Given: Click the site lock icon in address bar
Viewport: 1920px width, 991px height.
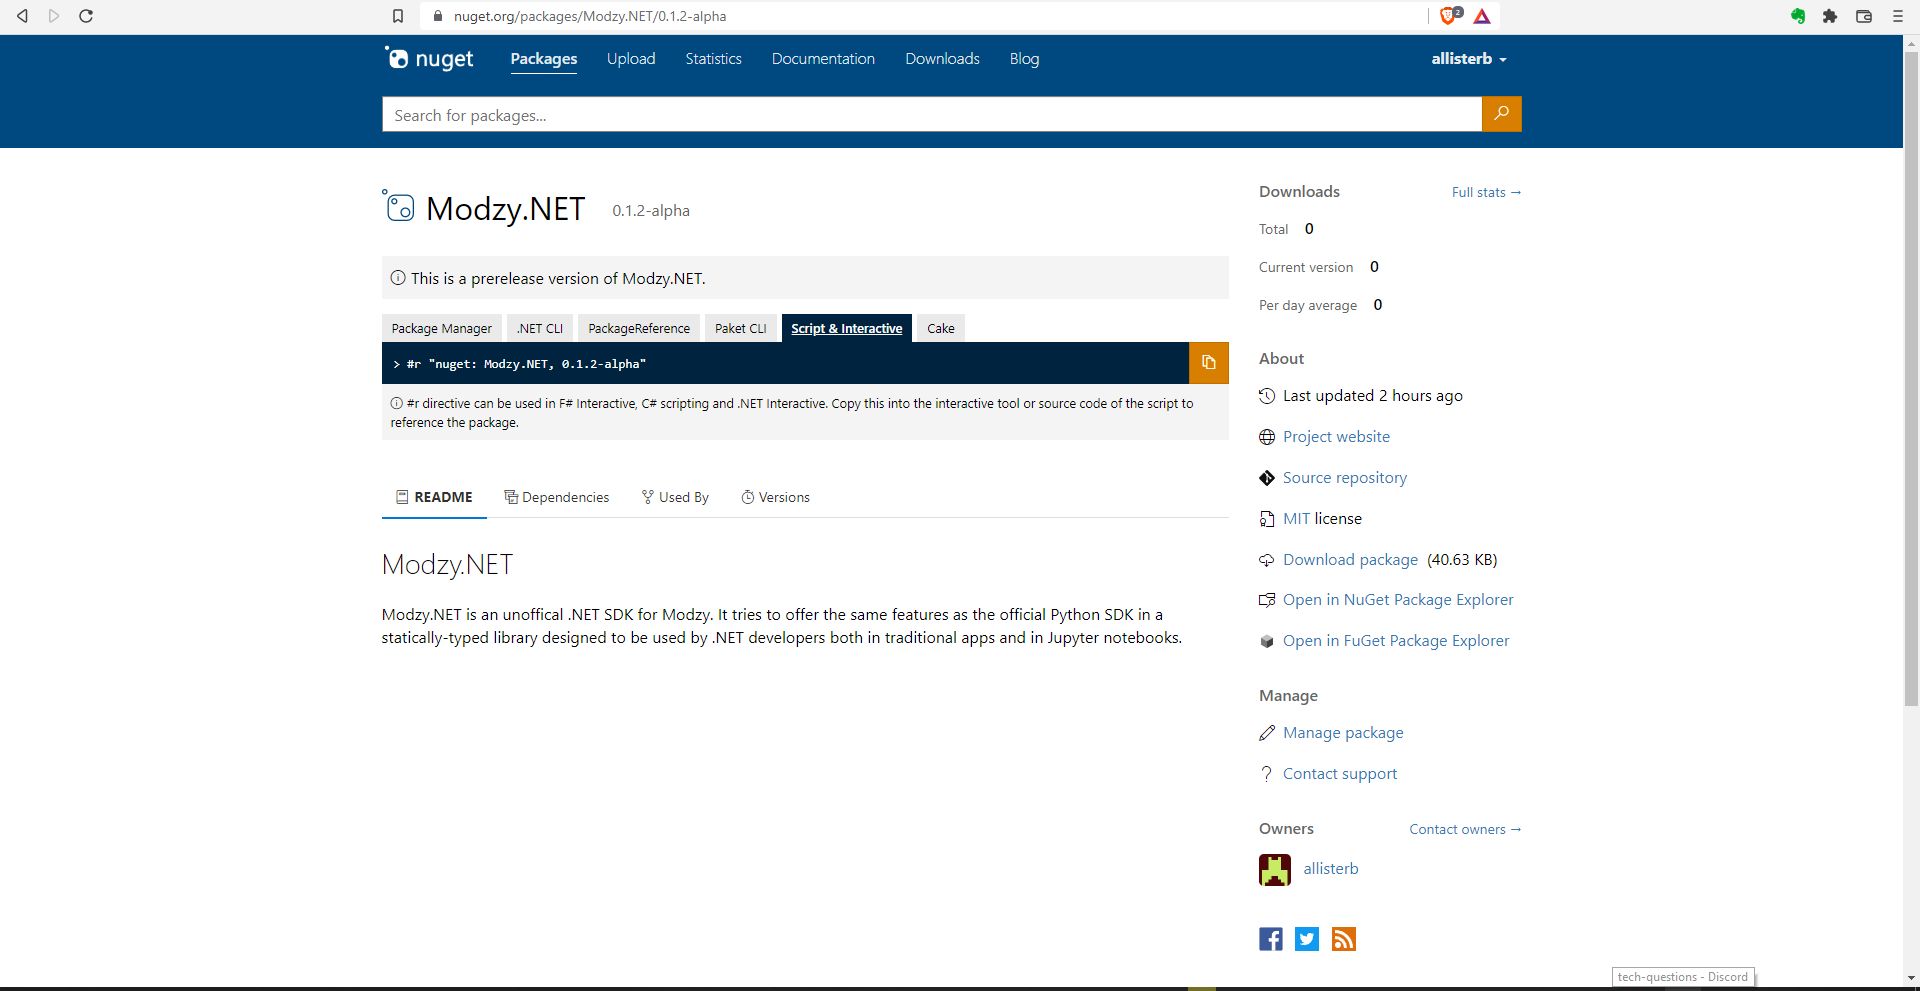Looking at the screenshot, I should point(437,16).
